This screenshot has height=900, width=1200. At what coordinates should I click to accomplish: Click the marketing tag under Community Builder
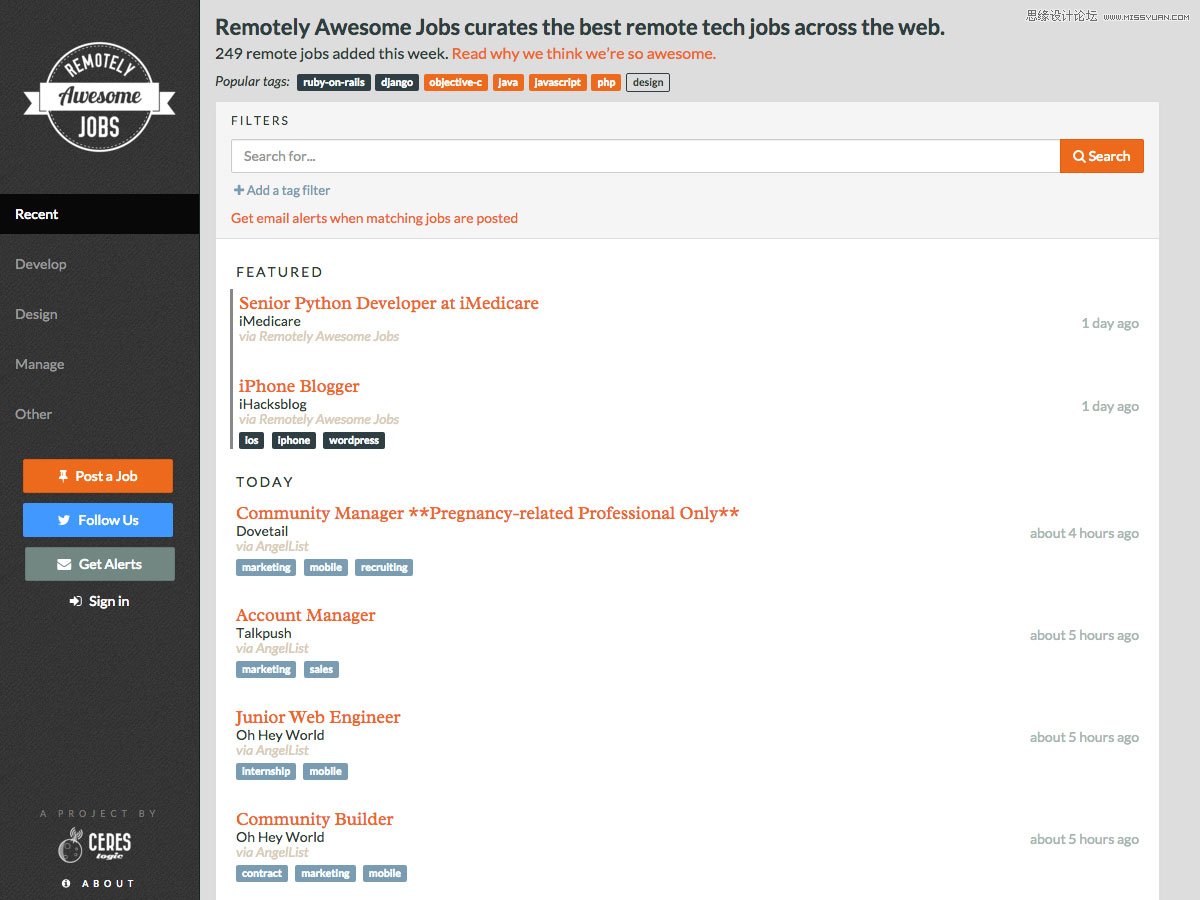point(325,873)
